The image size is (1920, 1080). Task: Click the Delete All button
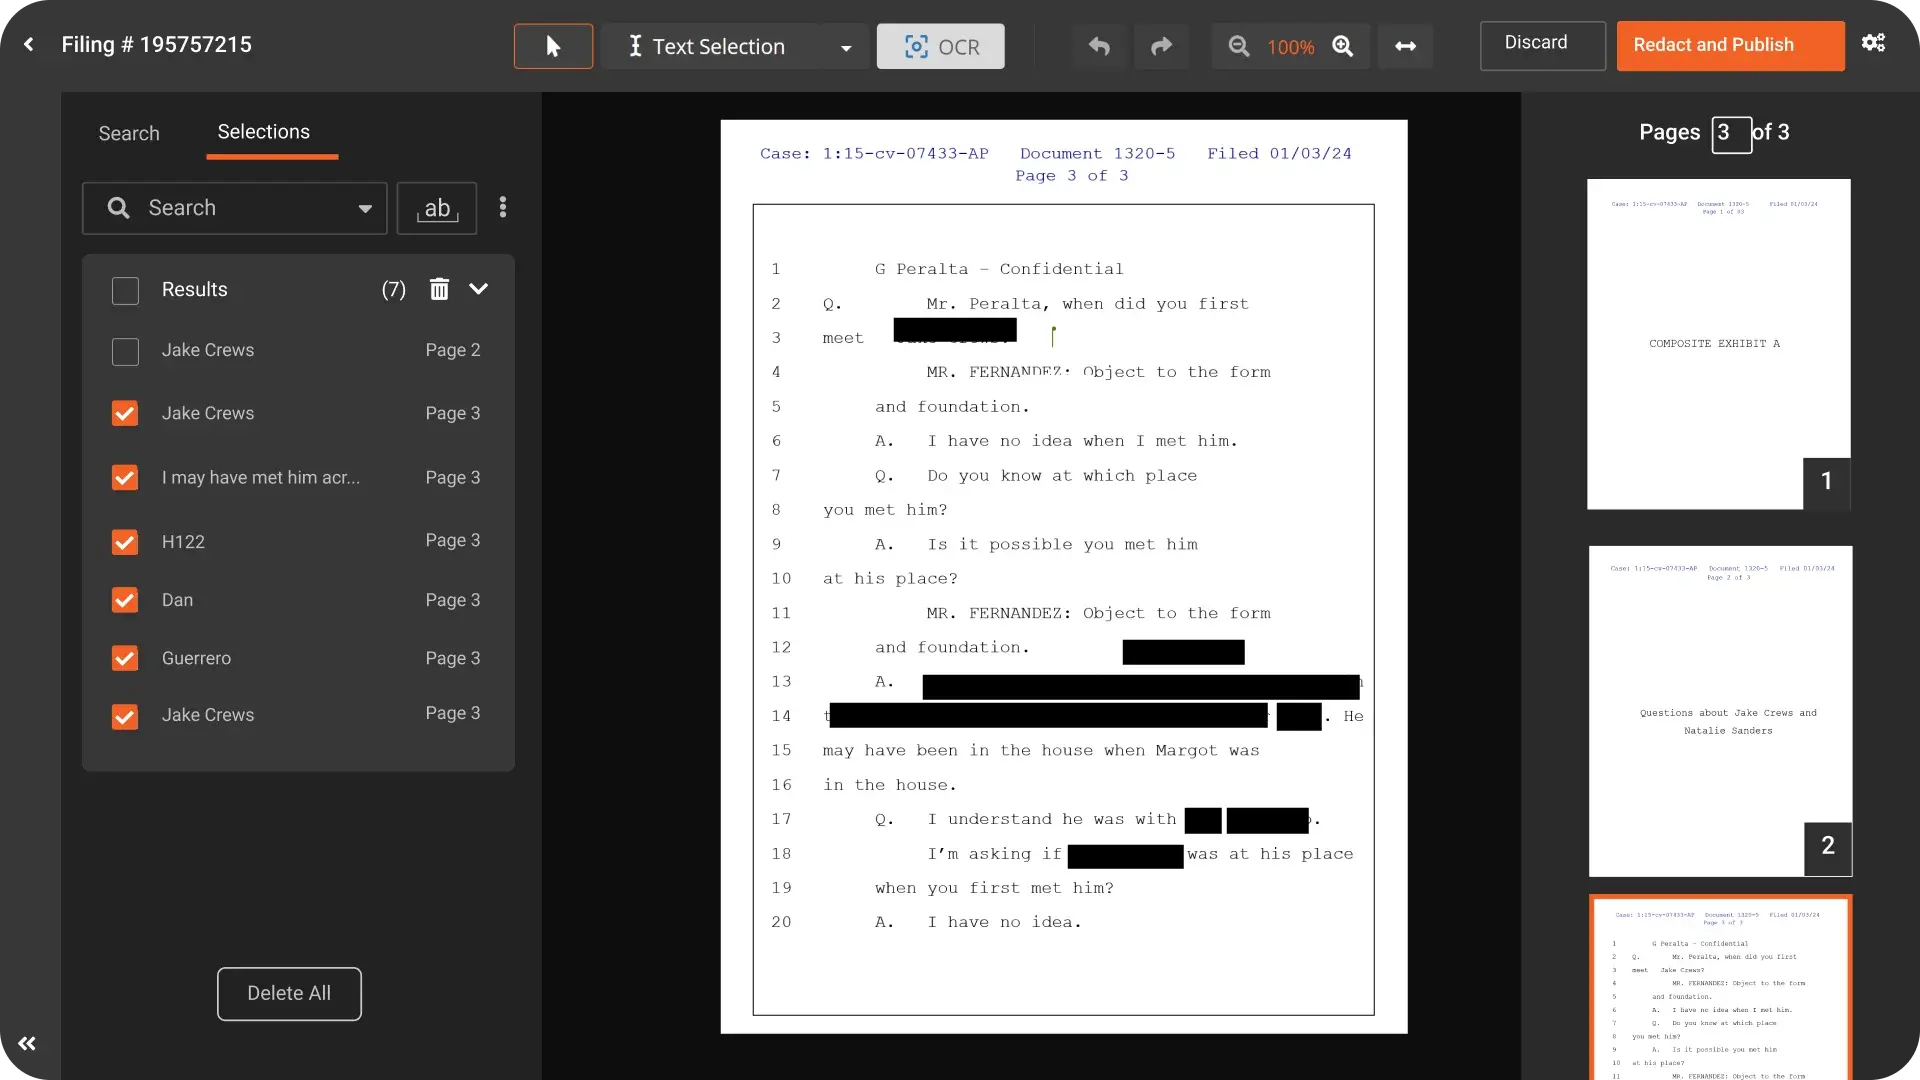pos(288,993)
